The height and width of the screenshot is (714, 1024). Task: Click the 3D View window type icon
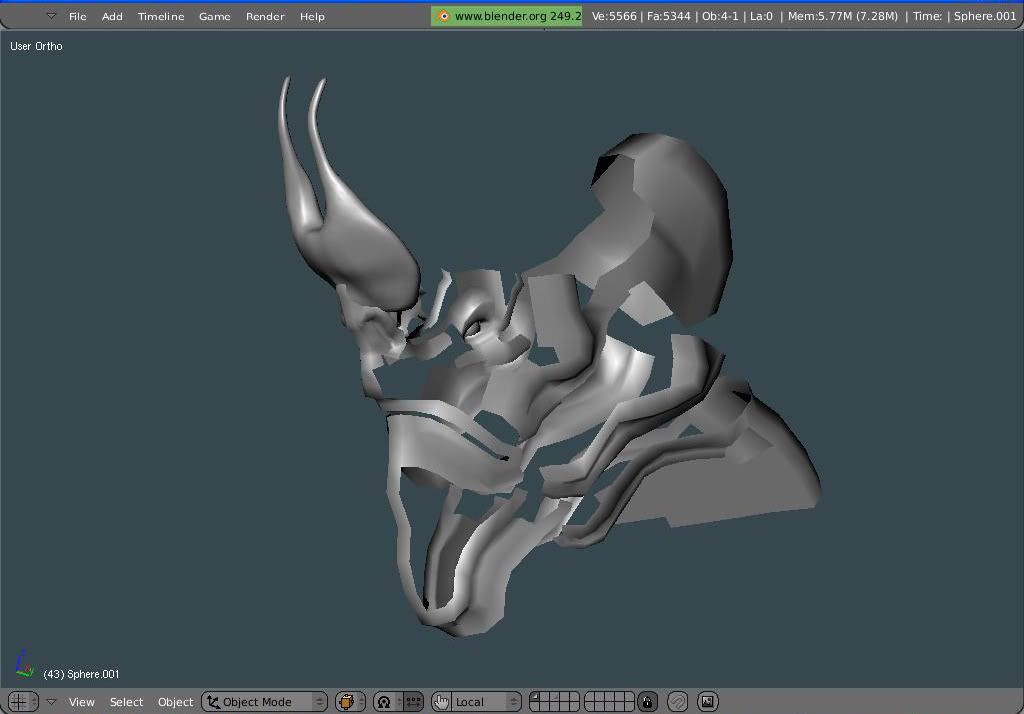point(18,702)
